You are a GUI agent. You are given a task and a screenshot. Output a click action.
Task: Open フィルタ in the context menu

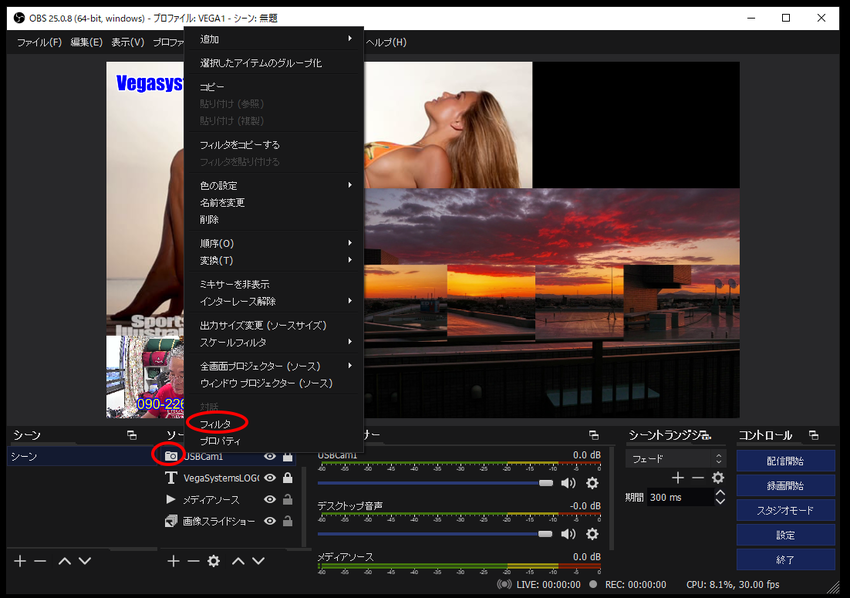tap(215, 424)
